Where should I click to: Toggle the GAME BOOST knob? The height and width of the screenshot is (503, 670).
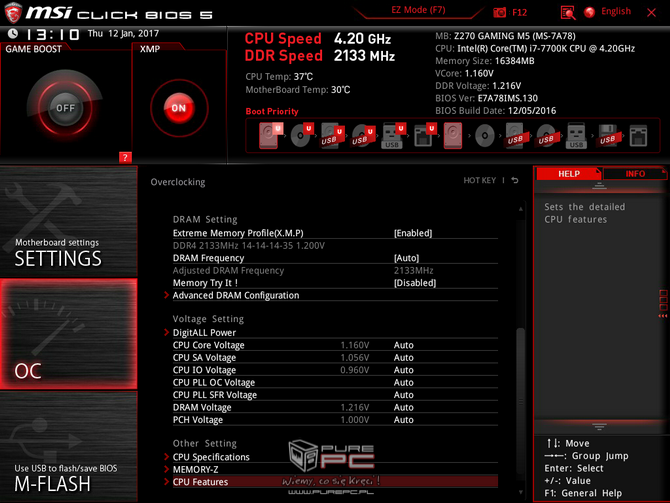pos(65,108)
